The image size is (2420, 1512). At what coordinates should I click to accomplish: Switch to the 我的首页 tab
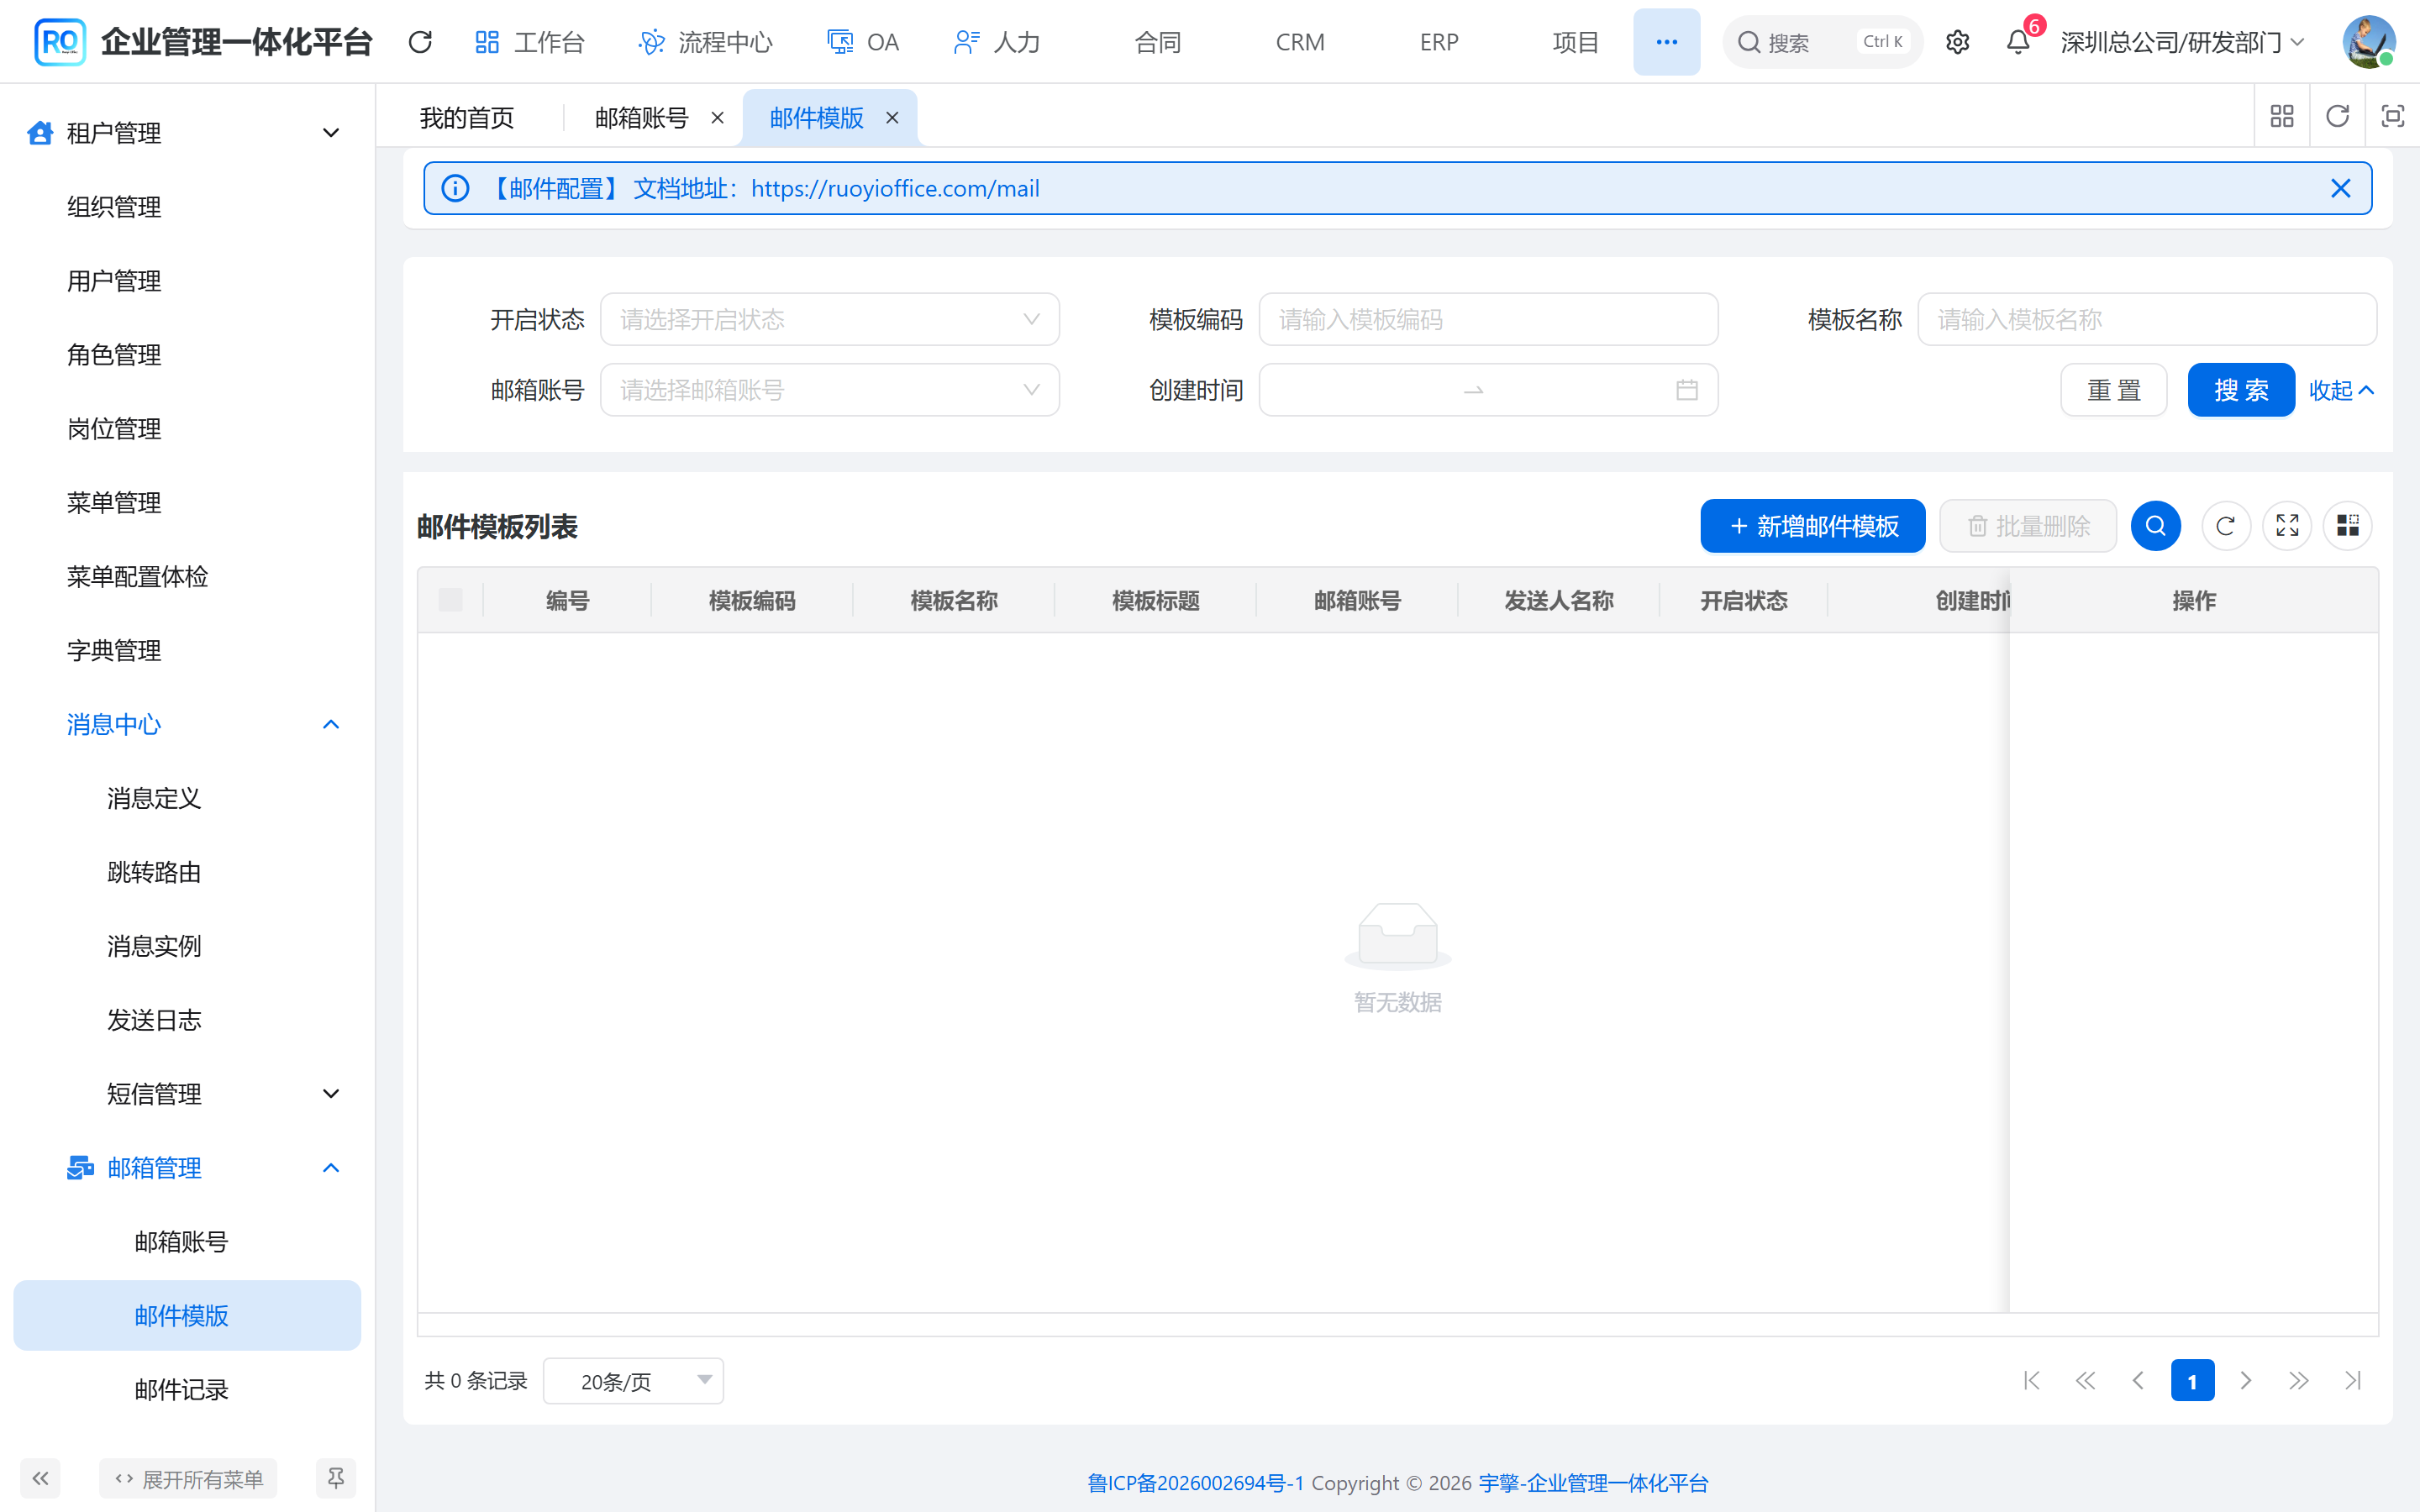tap(467, 118)
